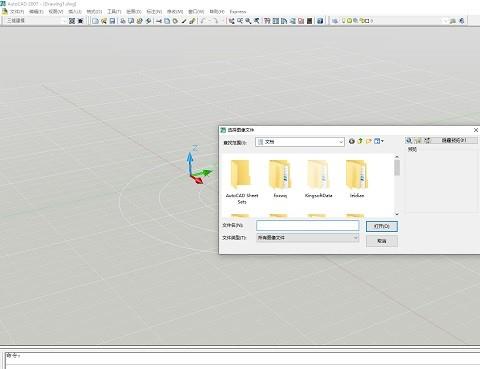Screen dimensions: 480x369
Task: Click the Back icon in file dialog
Action: pos(351,141)
